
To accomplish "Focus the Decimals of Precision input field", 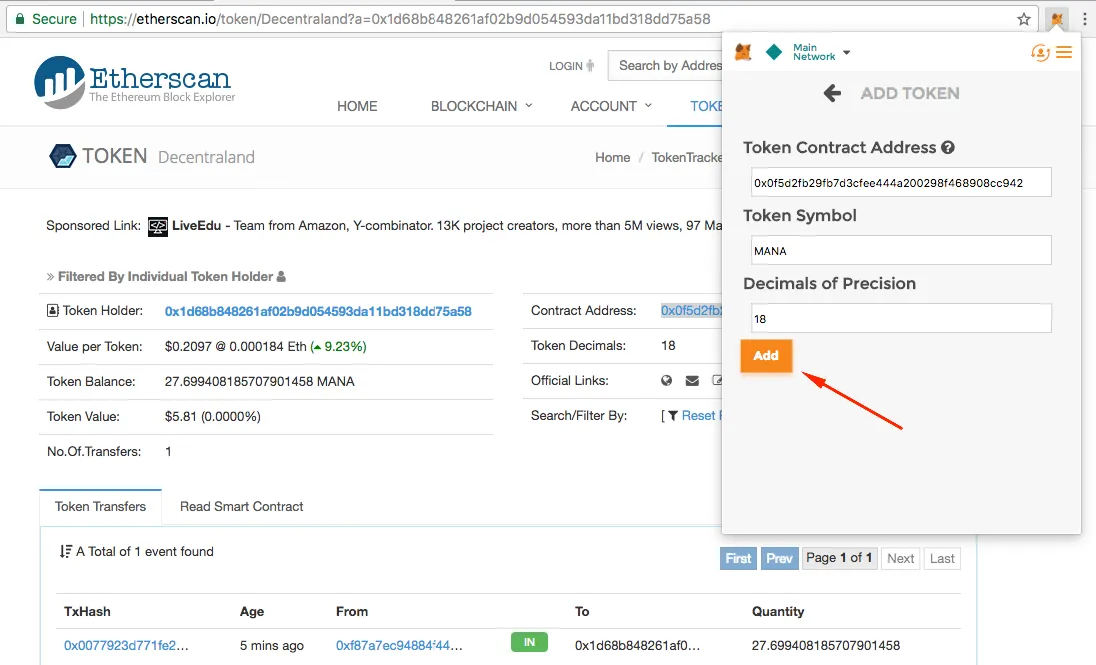I will (901, 318).
